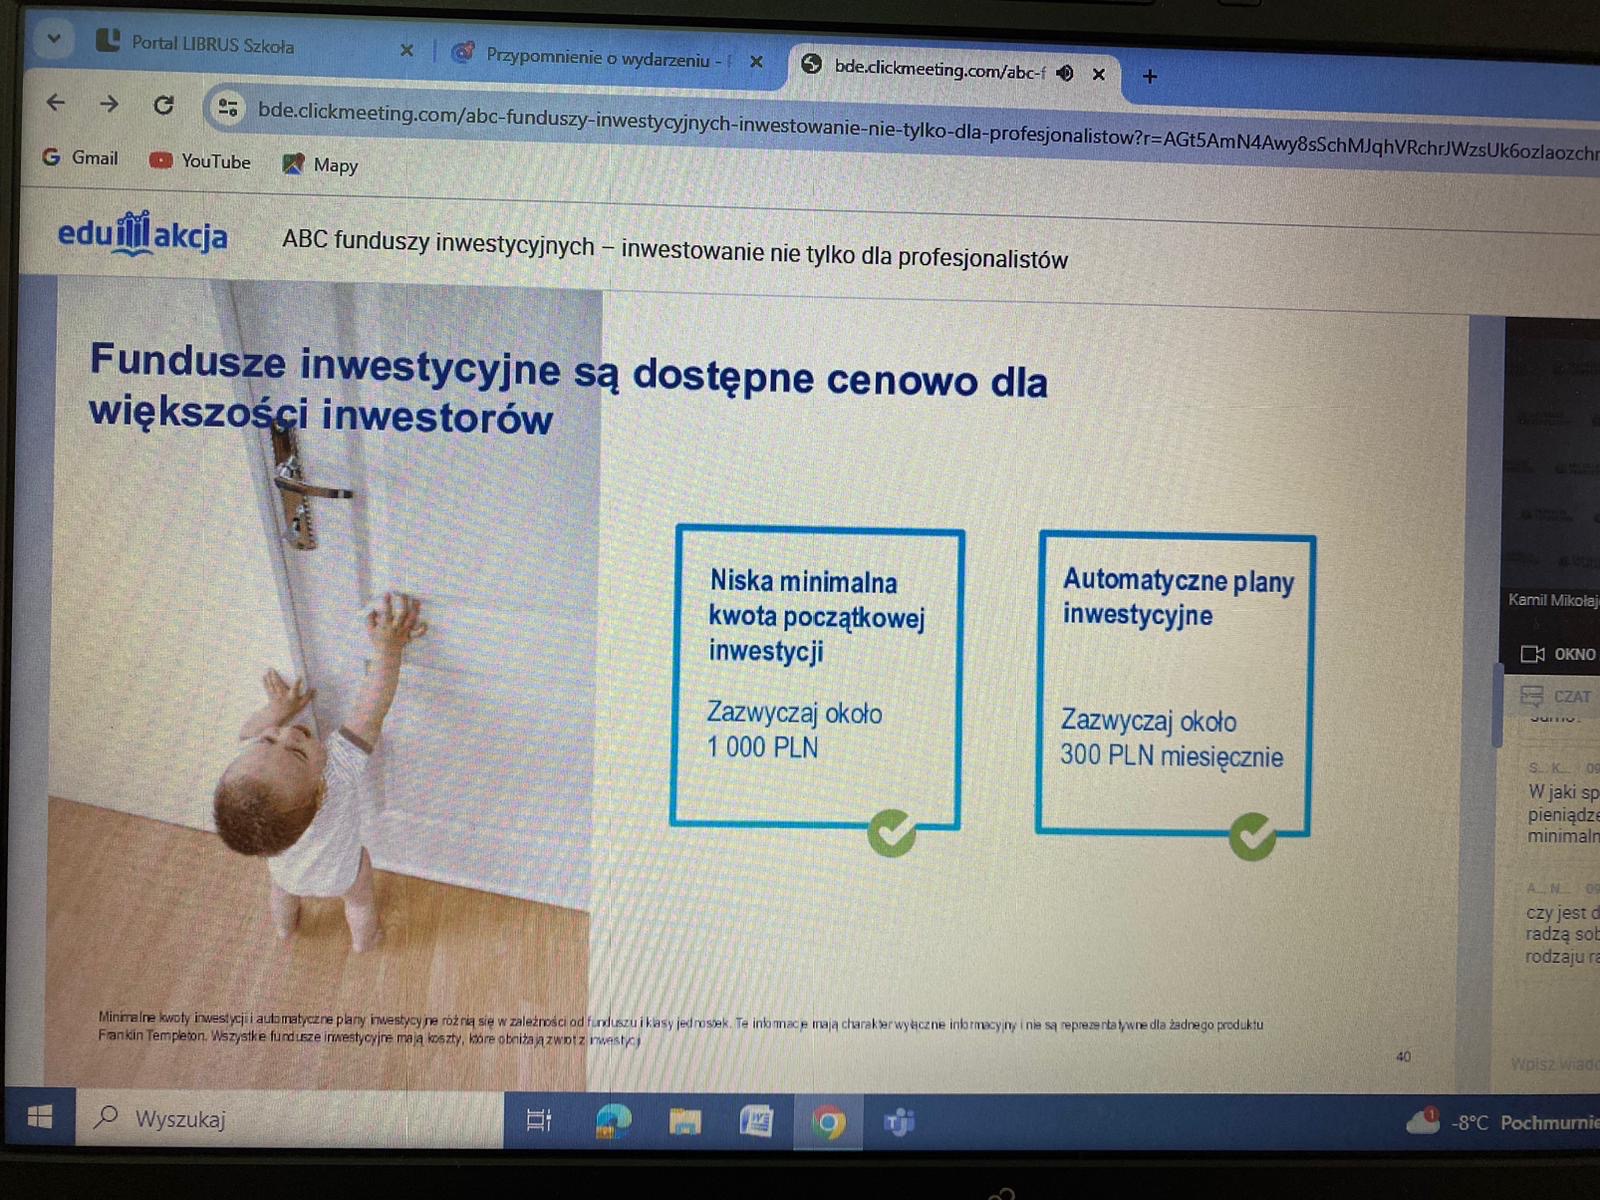Open Task View from the taskbar
Viewport: 1600px width, 1200px height.
click(539, 1120)
